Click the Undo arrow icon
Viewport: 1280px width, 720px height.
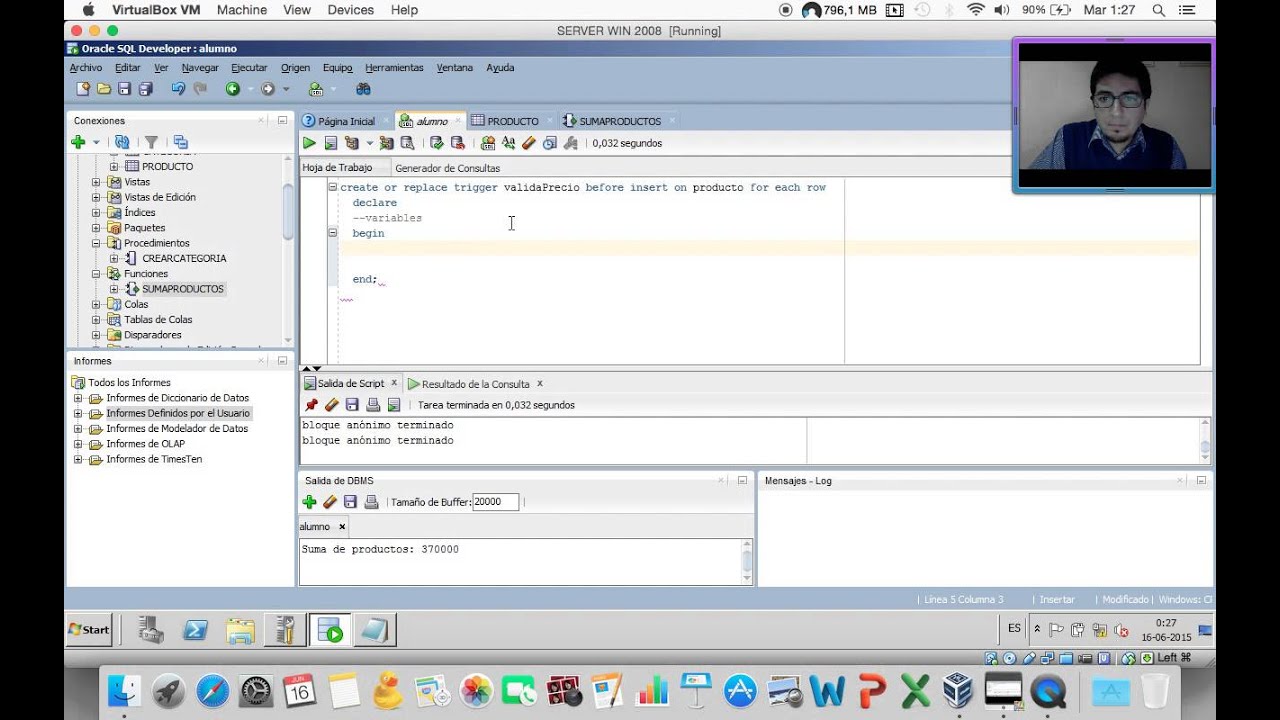pyautogui.click(x=178, y=89)
